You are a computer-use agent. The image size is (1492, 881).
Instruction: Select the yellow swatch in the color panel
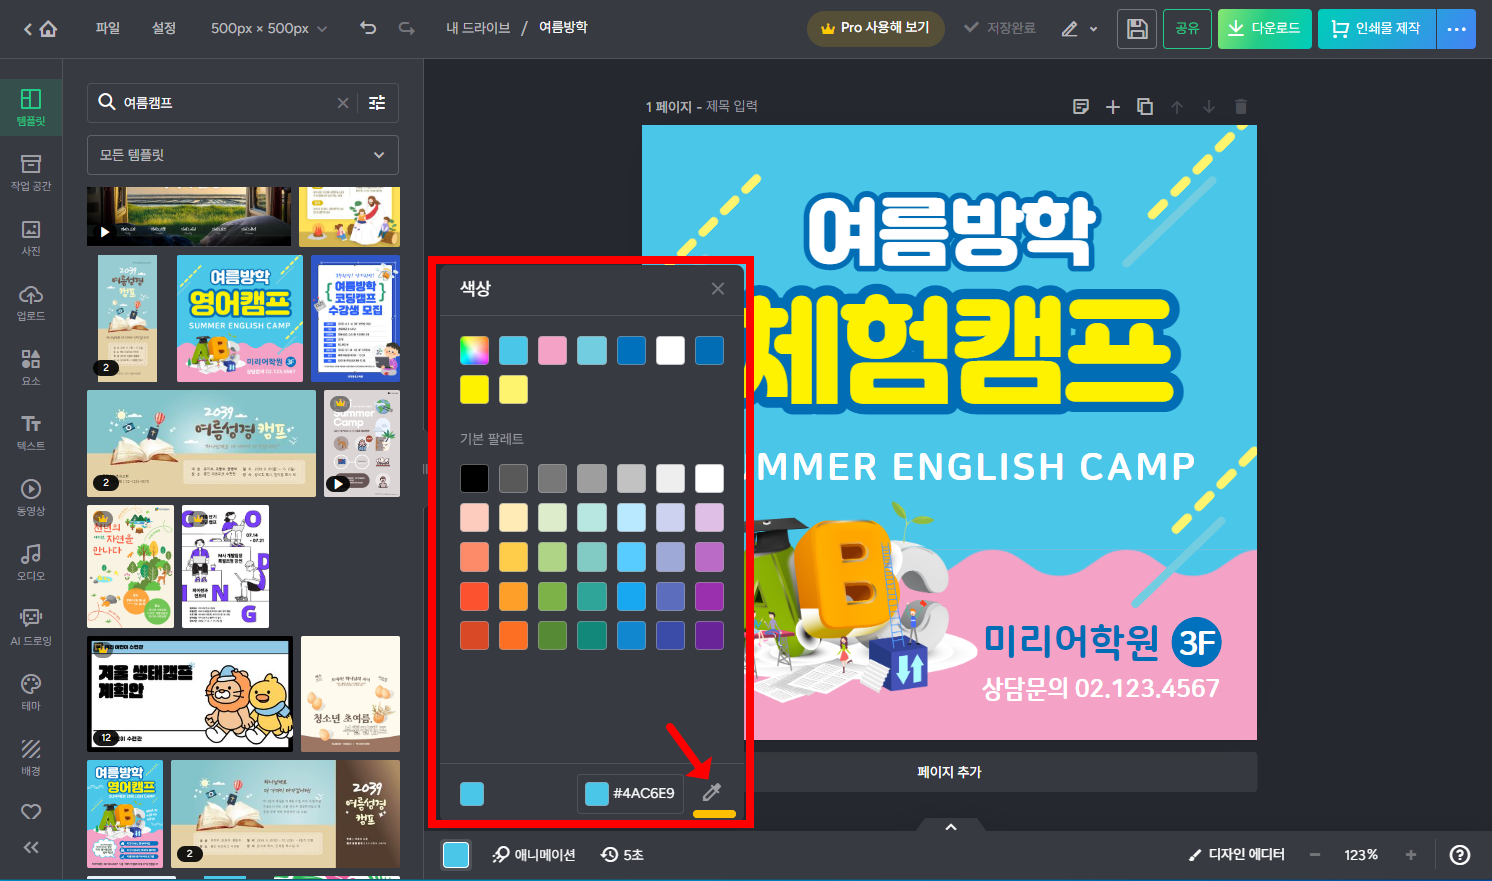(474, 389)
